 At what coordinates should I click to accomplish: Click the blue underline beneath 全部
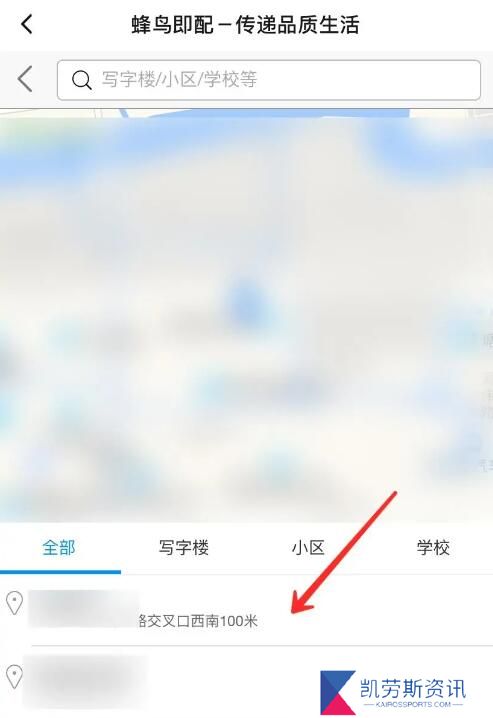click(x=60, y=571)
